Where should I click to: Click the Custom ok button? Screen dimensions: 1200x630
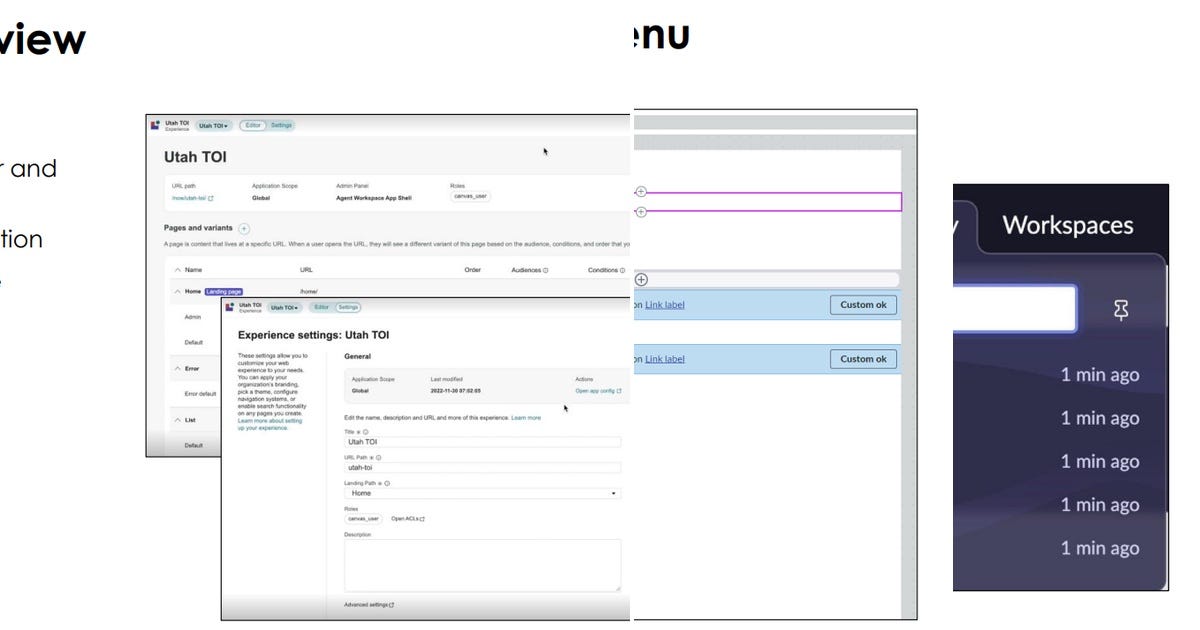(x=862, y=305)
